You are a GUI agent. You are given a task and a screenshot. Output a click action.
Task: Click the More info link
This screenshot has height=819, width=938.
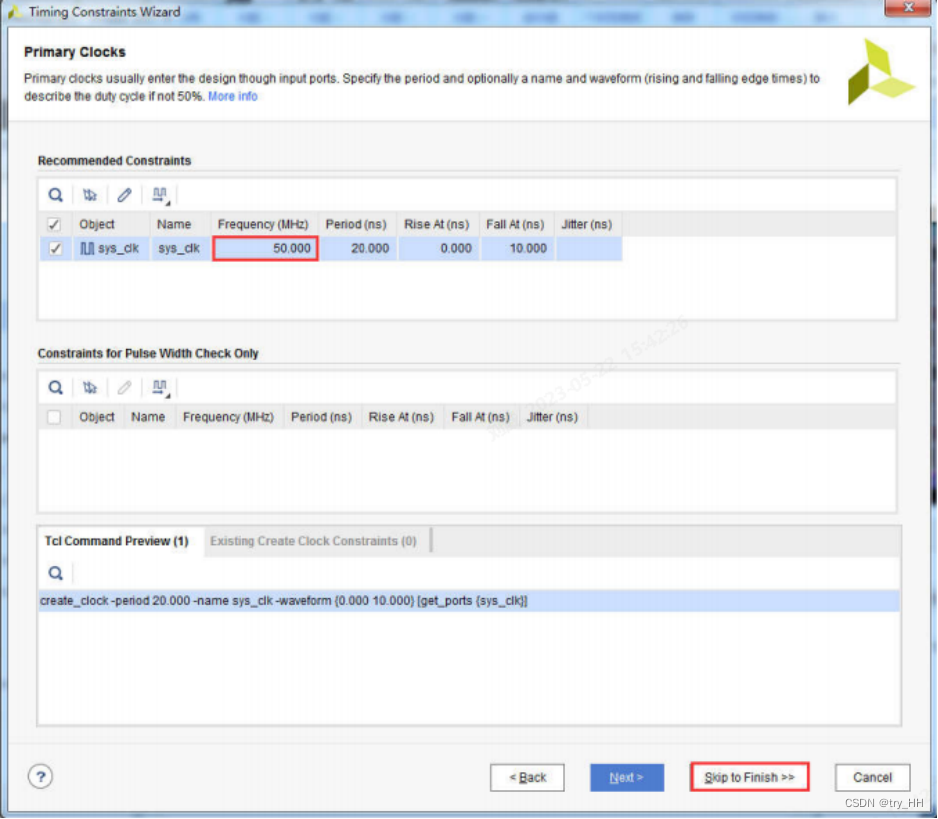pyautogui.click(x=233, y=96)
